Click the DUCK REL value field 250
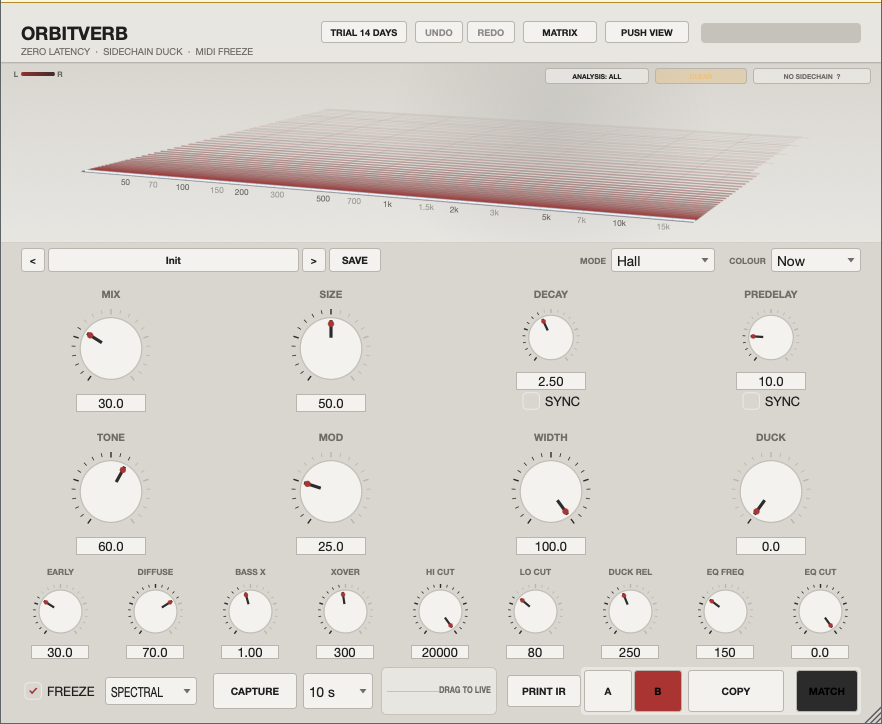Viewport: 882px width, 724px height. pyautogui.click(x=630, y=652)
